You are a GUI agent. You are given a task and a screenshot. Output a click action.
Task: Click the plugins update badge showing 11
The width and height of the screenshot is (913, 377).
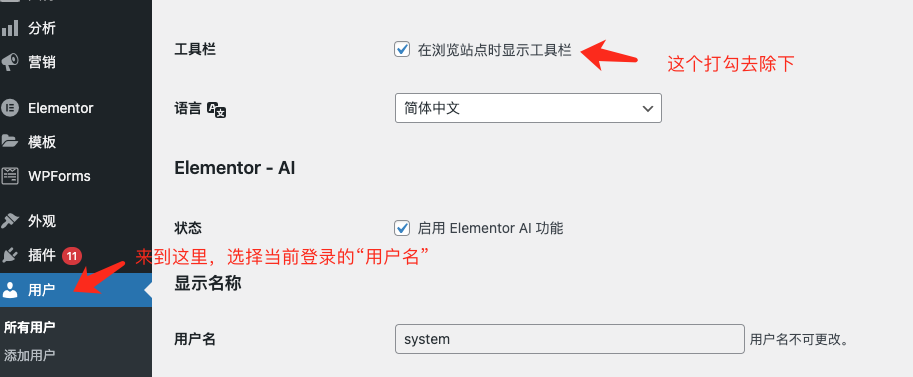pos(72,255)
